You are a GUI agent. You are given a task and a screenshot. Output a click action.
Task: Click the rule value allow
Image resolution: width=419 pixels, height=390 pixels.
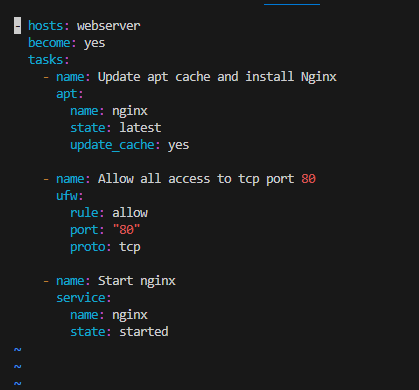point(130,213)
